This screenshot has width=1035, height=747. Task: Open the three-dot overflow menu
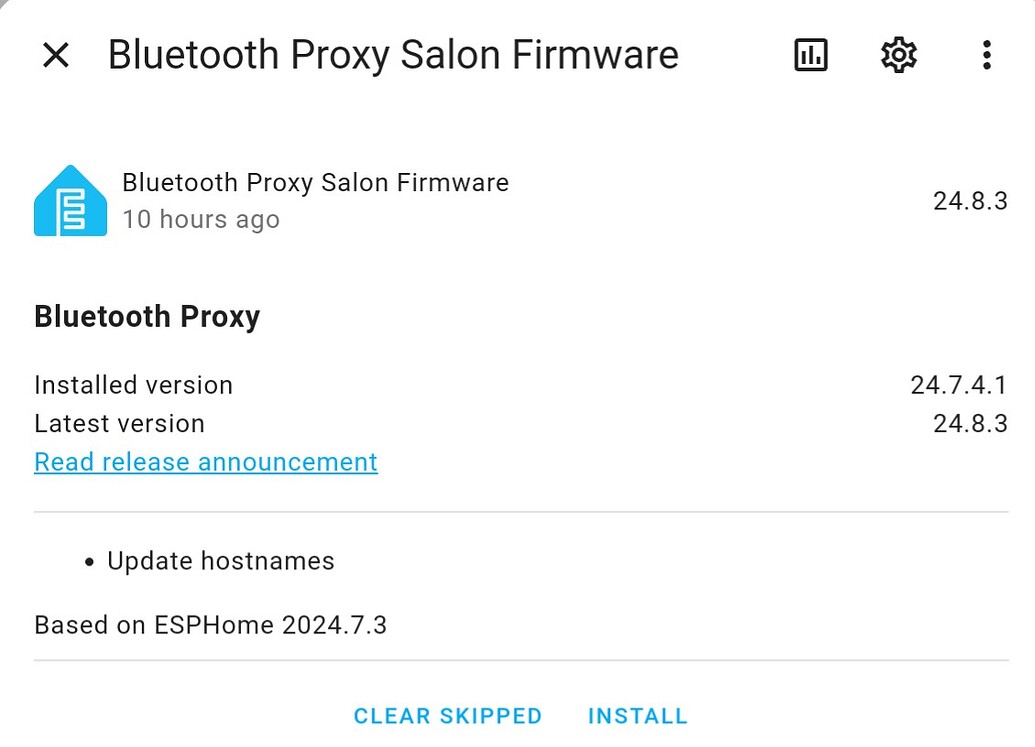click(986, 55)
